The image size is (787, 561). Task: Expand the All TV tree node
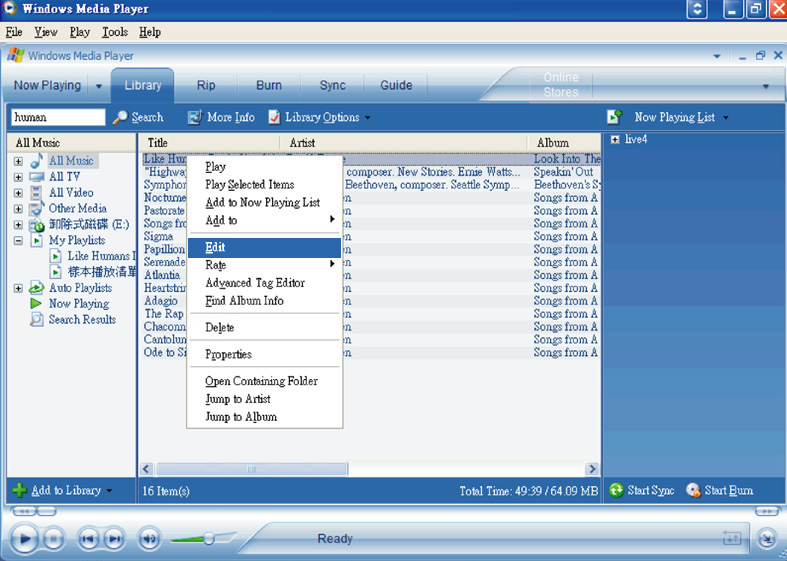coord(18,177)
